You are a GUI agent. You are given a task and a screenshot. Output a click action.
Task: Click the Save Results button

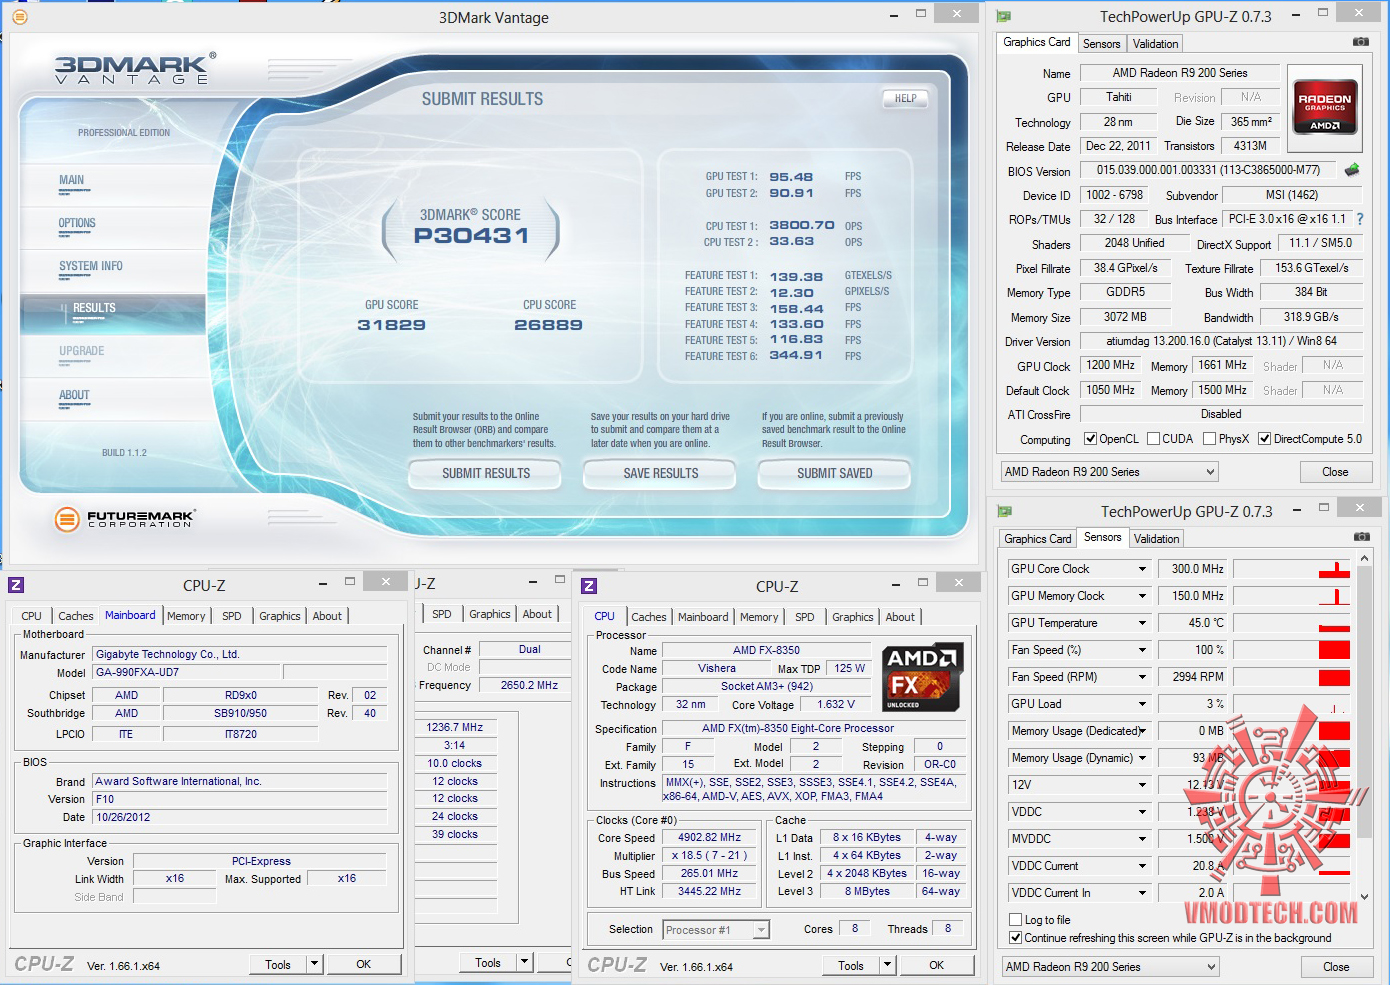coord(660,473)
